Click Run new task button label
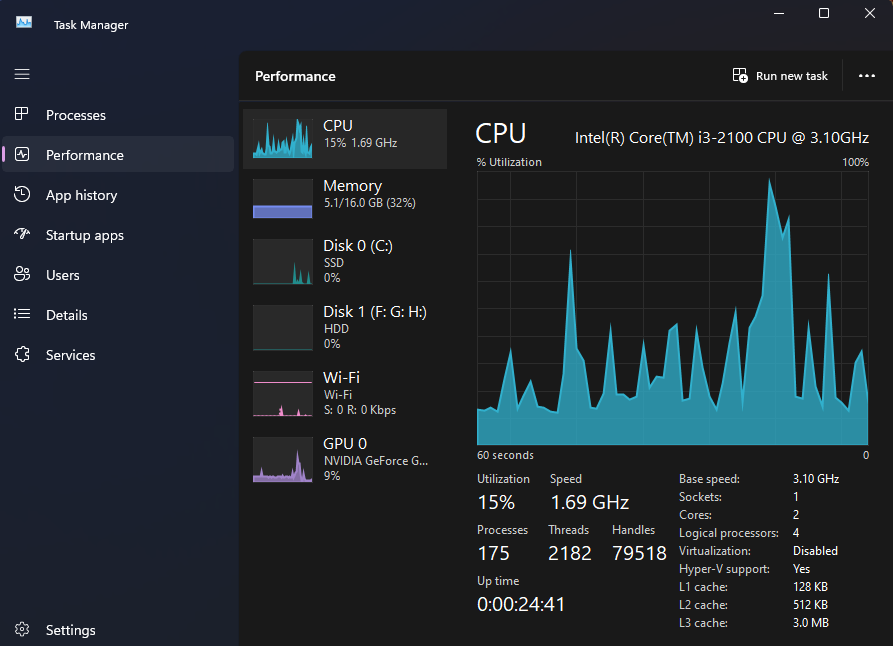The width and height of the screenshot is (893, 646). (792, 76)
